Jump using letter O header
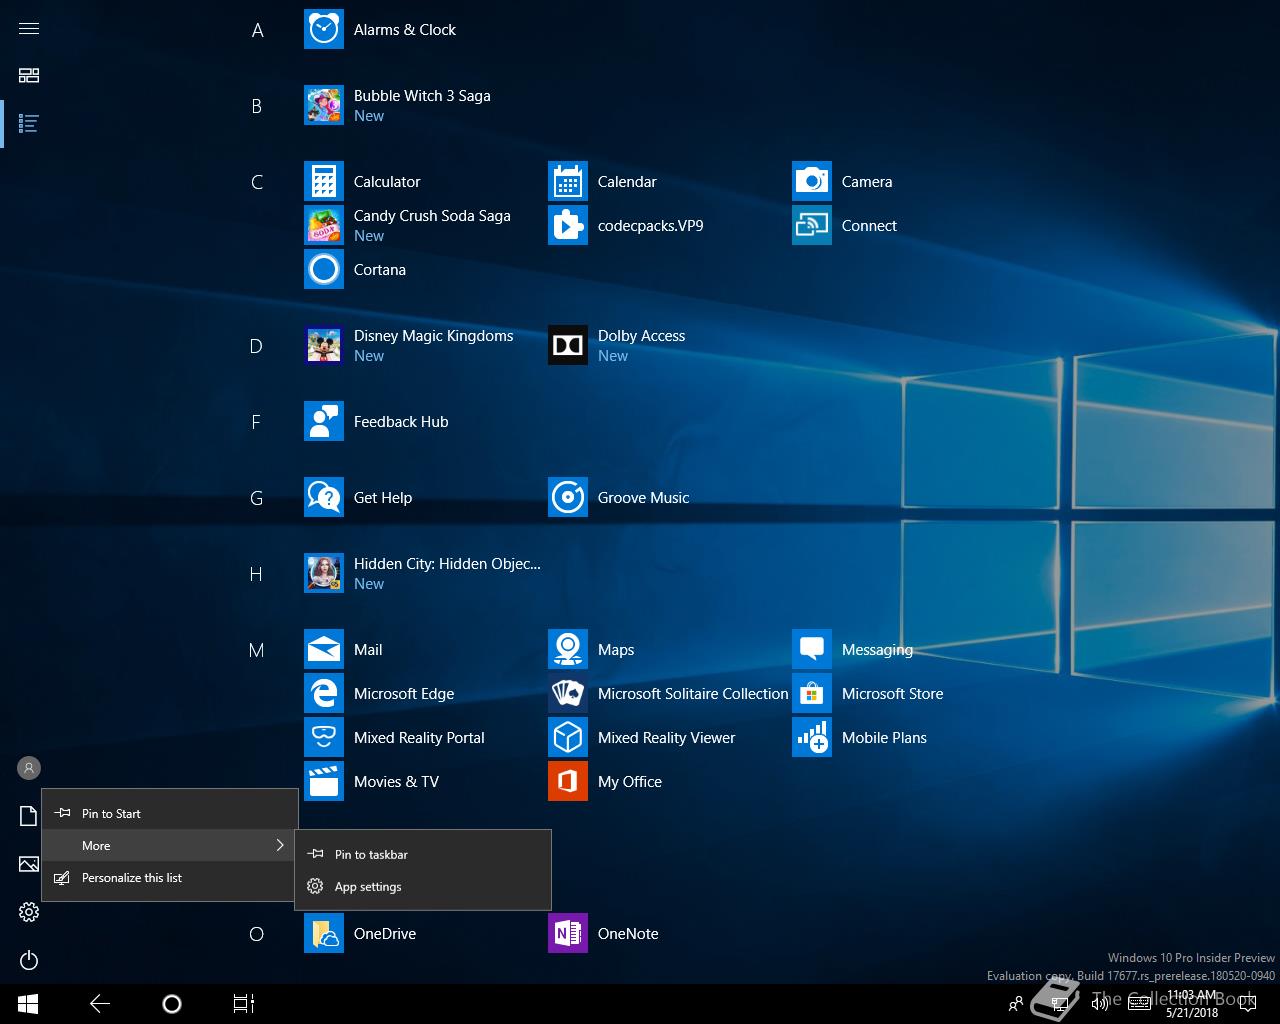This screenshot has width=1280, height=1024. [x=257, y=934]
